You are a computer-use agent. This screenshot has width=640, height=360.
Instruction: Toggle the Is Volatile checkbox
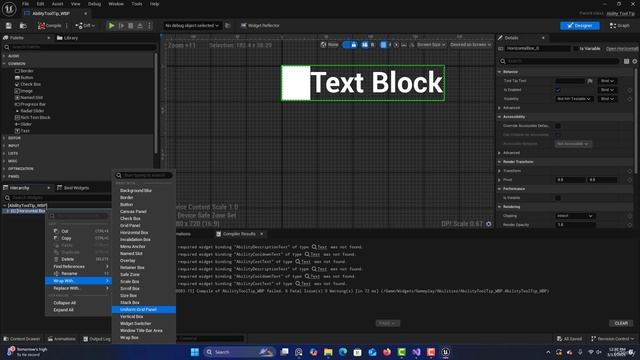coord(558,198)
